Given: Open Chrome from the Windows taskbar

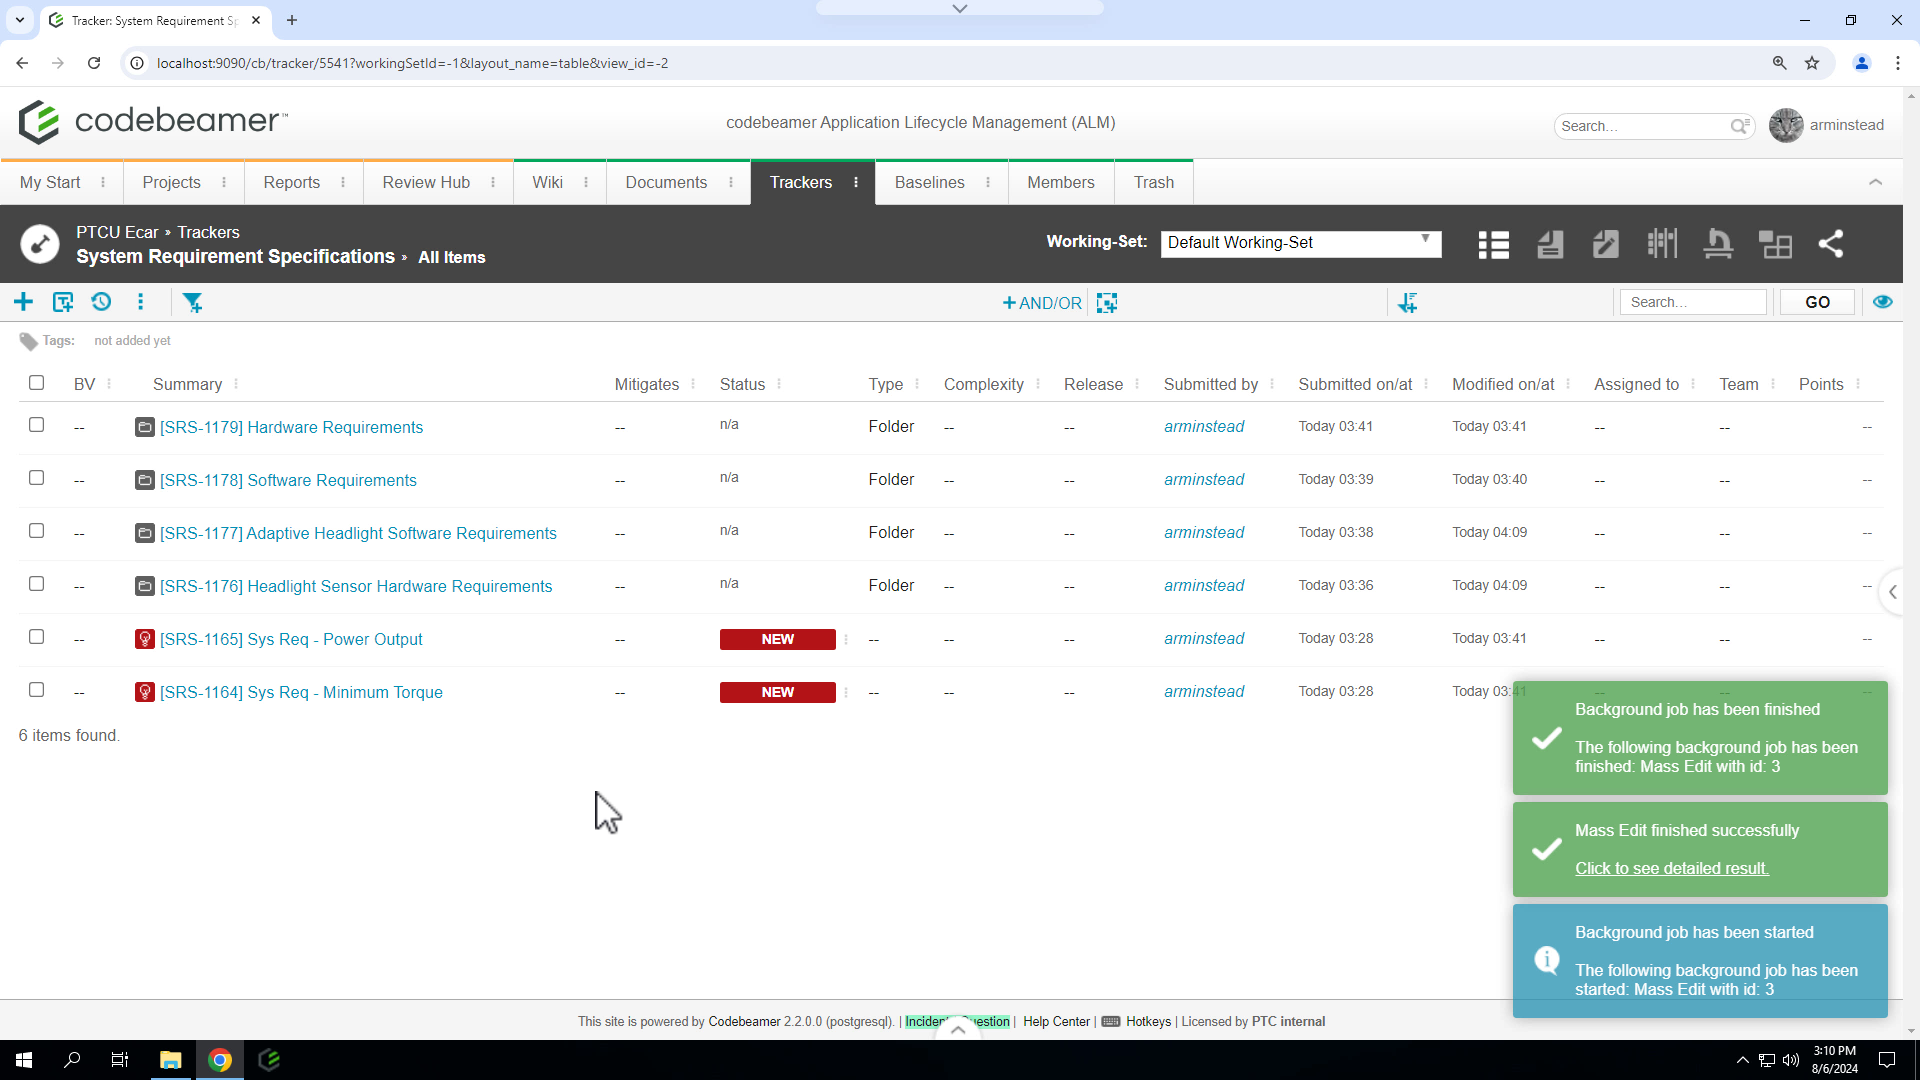Looking at the screenshot, I should coord(220,1060).
